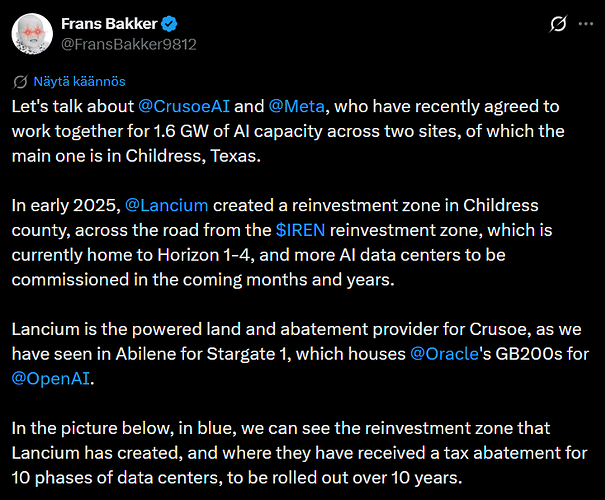
Task: Click the paragraph beginning In early 2025
Action: [282, 242]
